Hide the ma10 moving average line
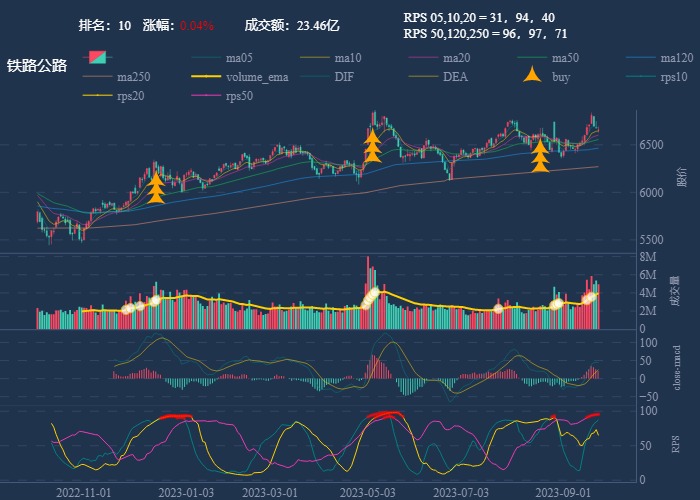 pos(348,58)
